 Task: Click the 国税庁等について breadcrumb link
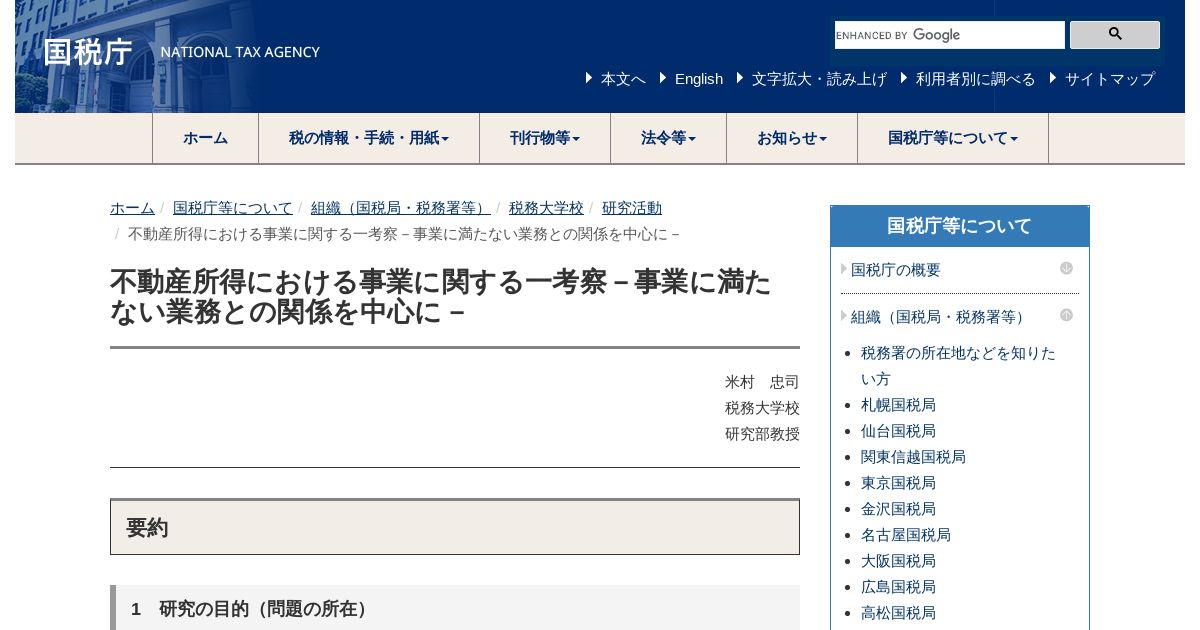coord(233,208)
